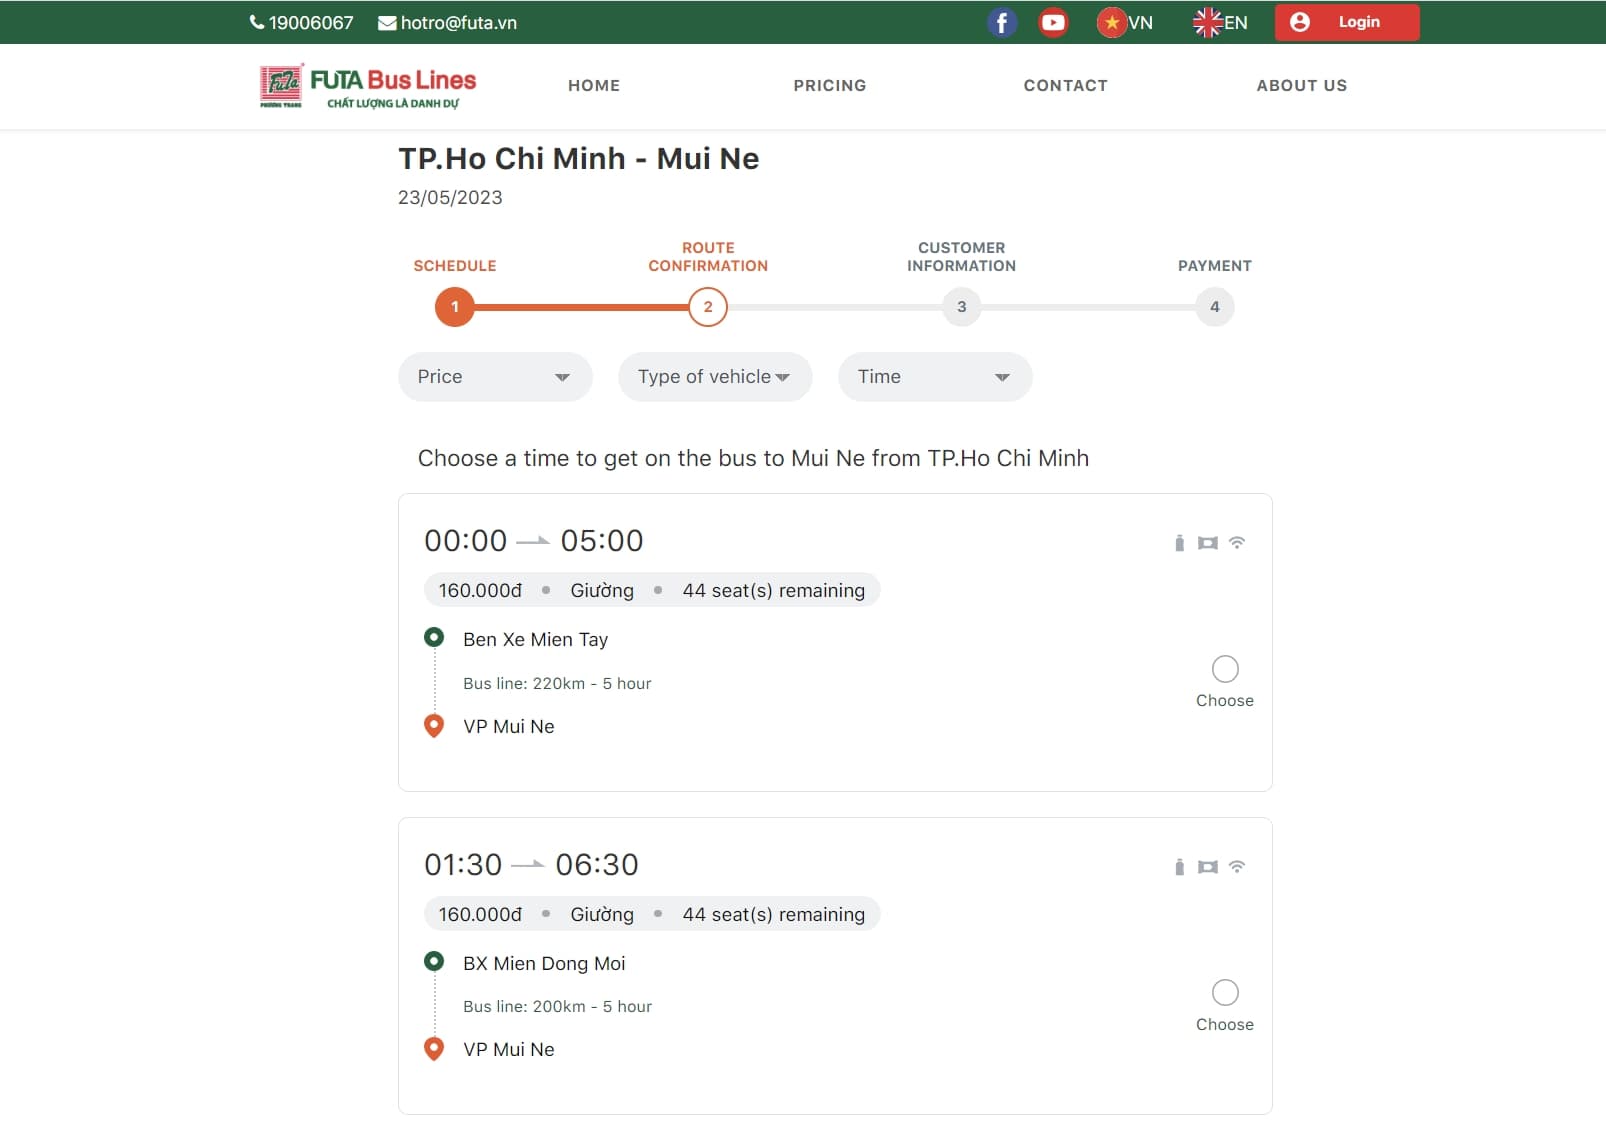The width and height of the screenshot is (1606, 1129).
Task: Select step 3 Customer Information marker
Action: point(961,307)
